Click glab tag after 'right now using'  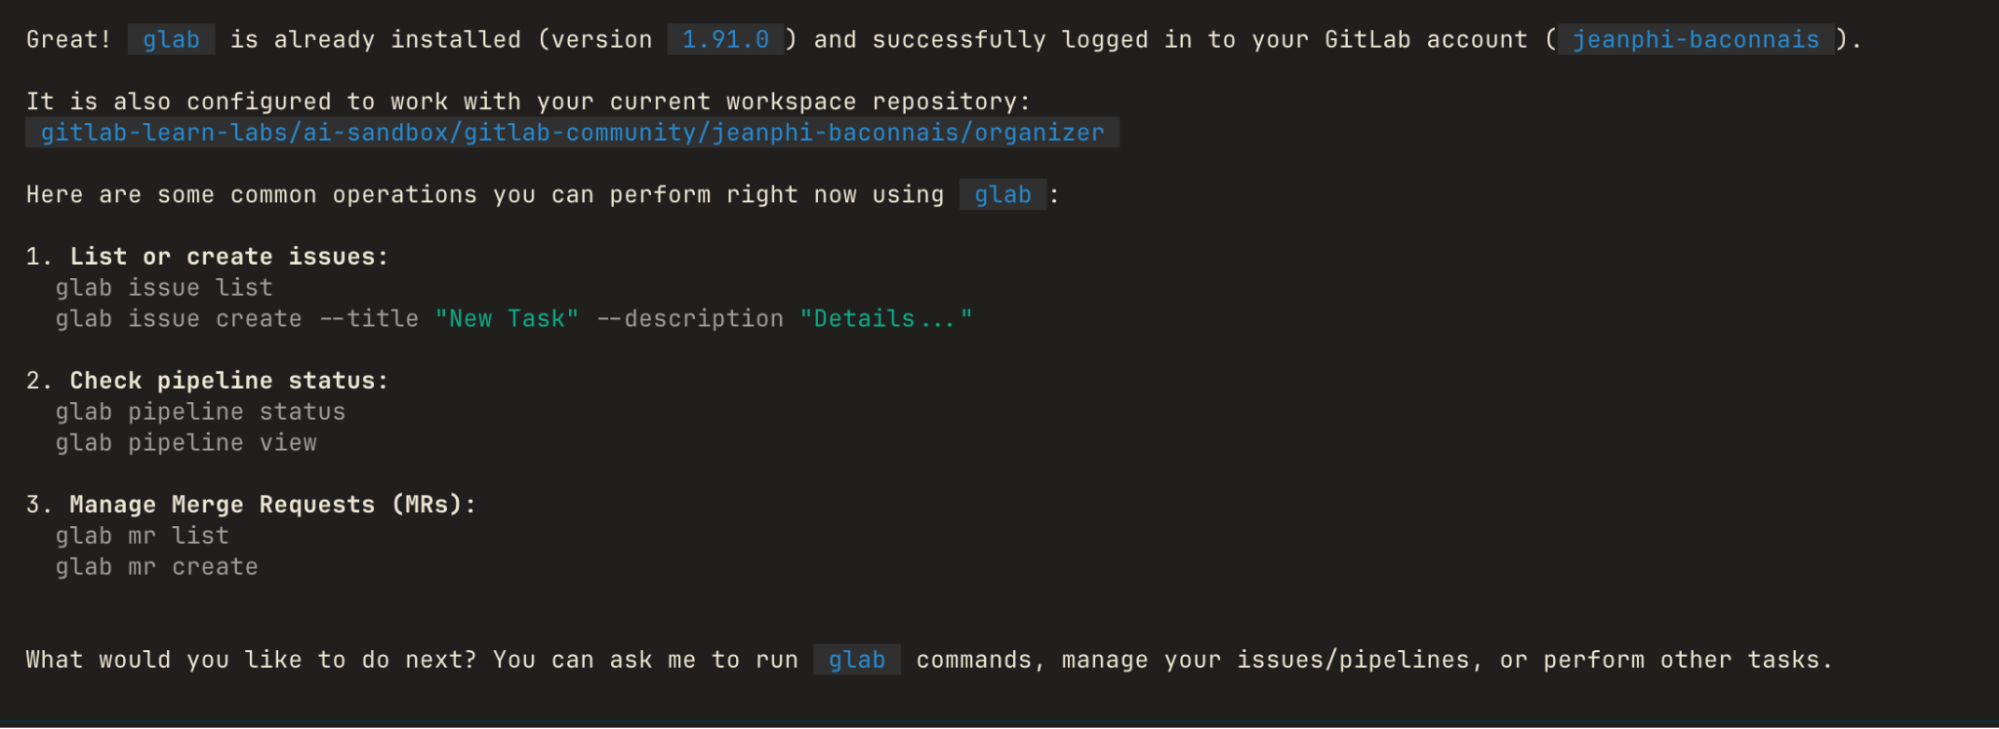coord(1002,195)
